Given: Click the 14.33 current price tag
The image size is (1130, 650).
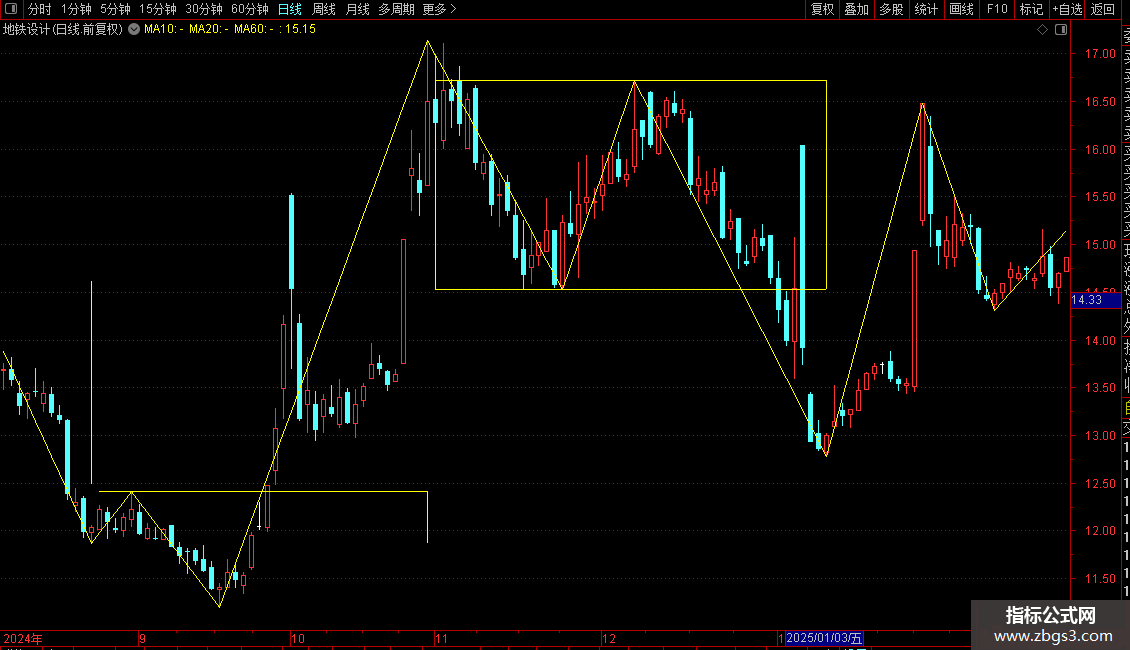Looking at the screenshot, I should pos(1095,300).
